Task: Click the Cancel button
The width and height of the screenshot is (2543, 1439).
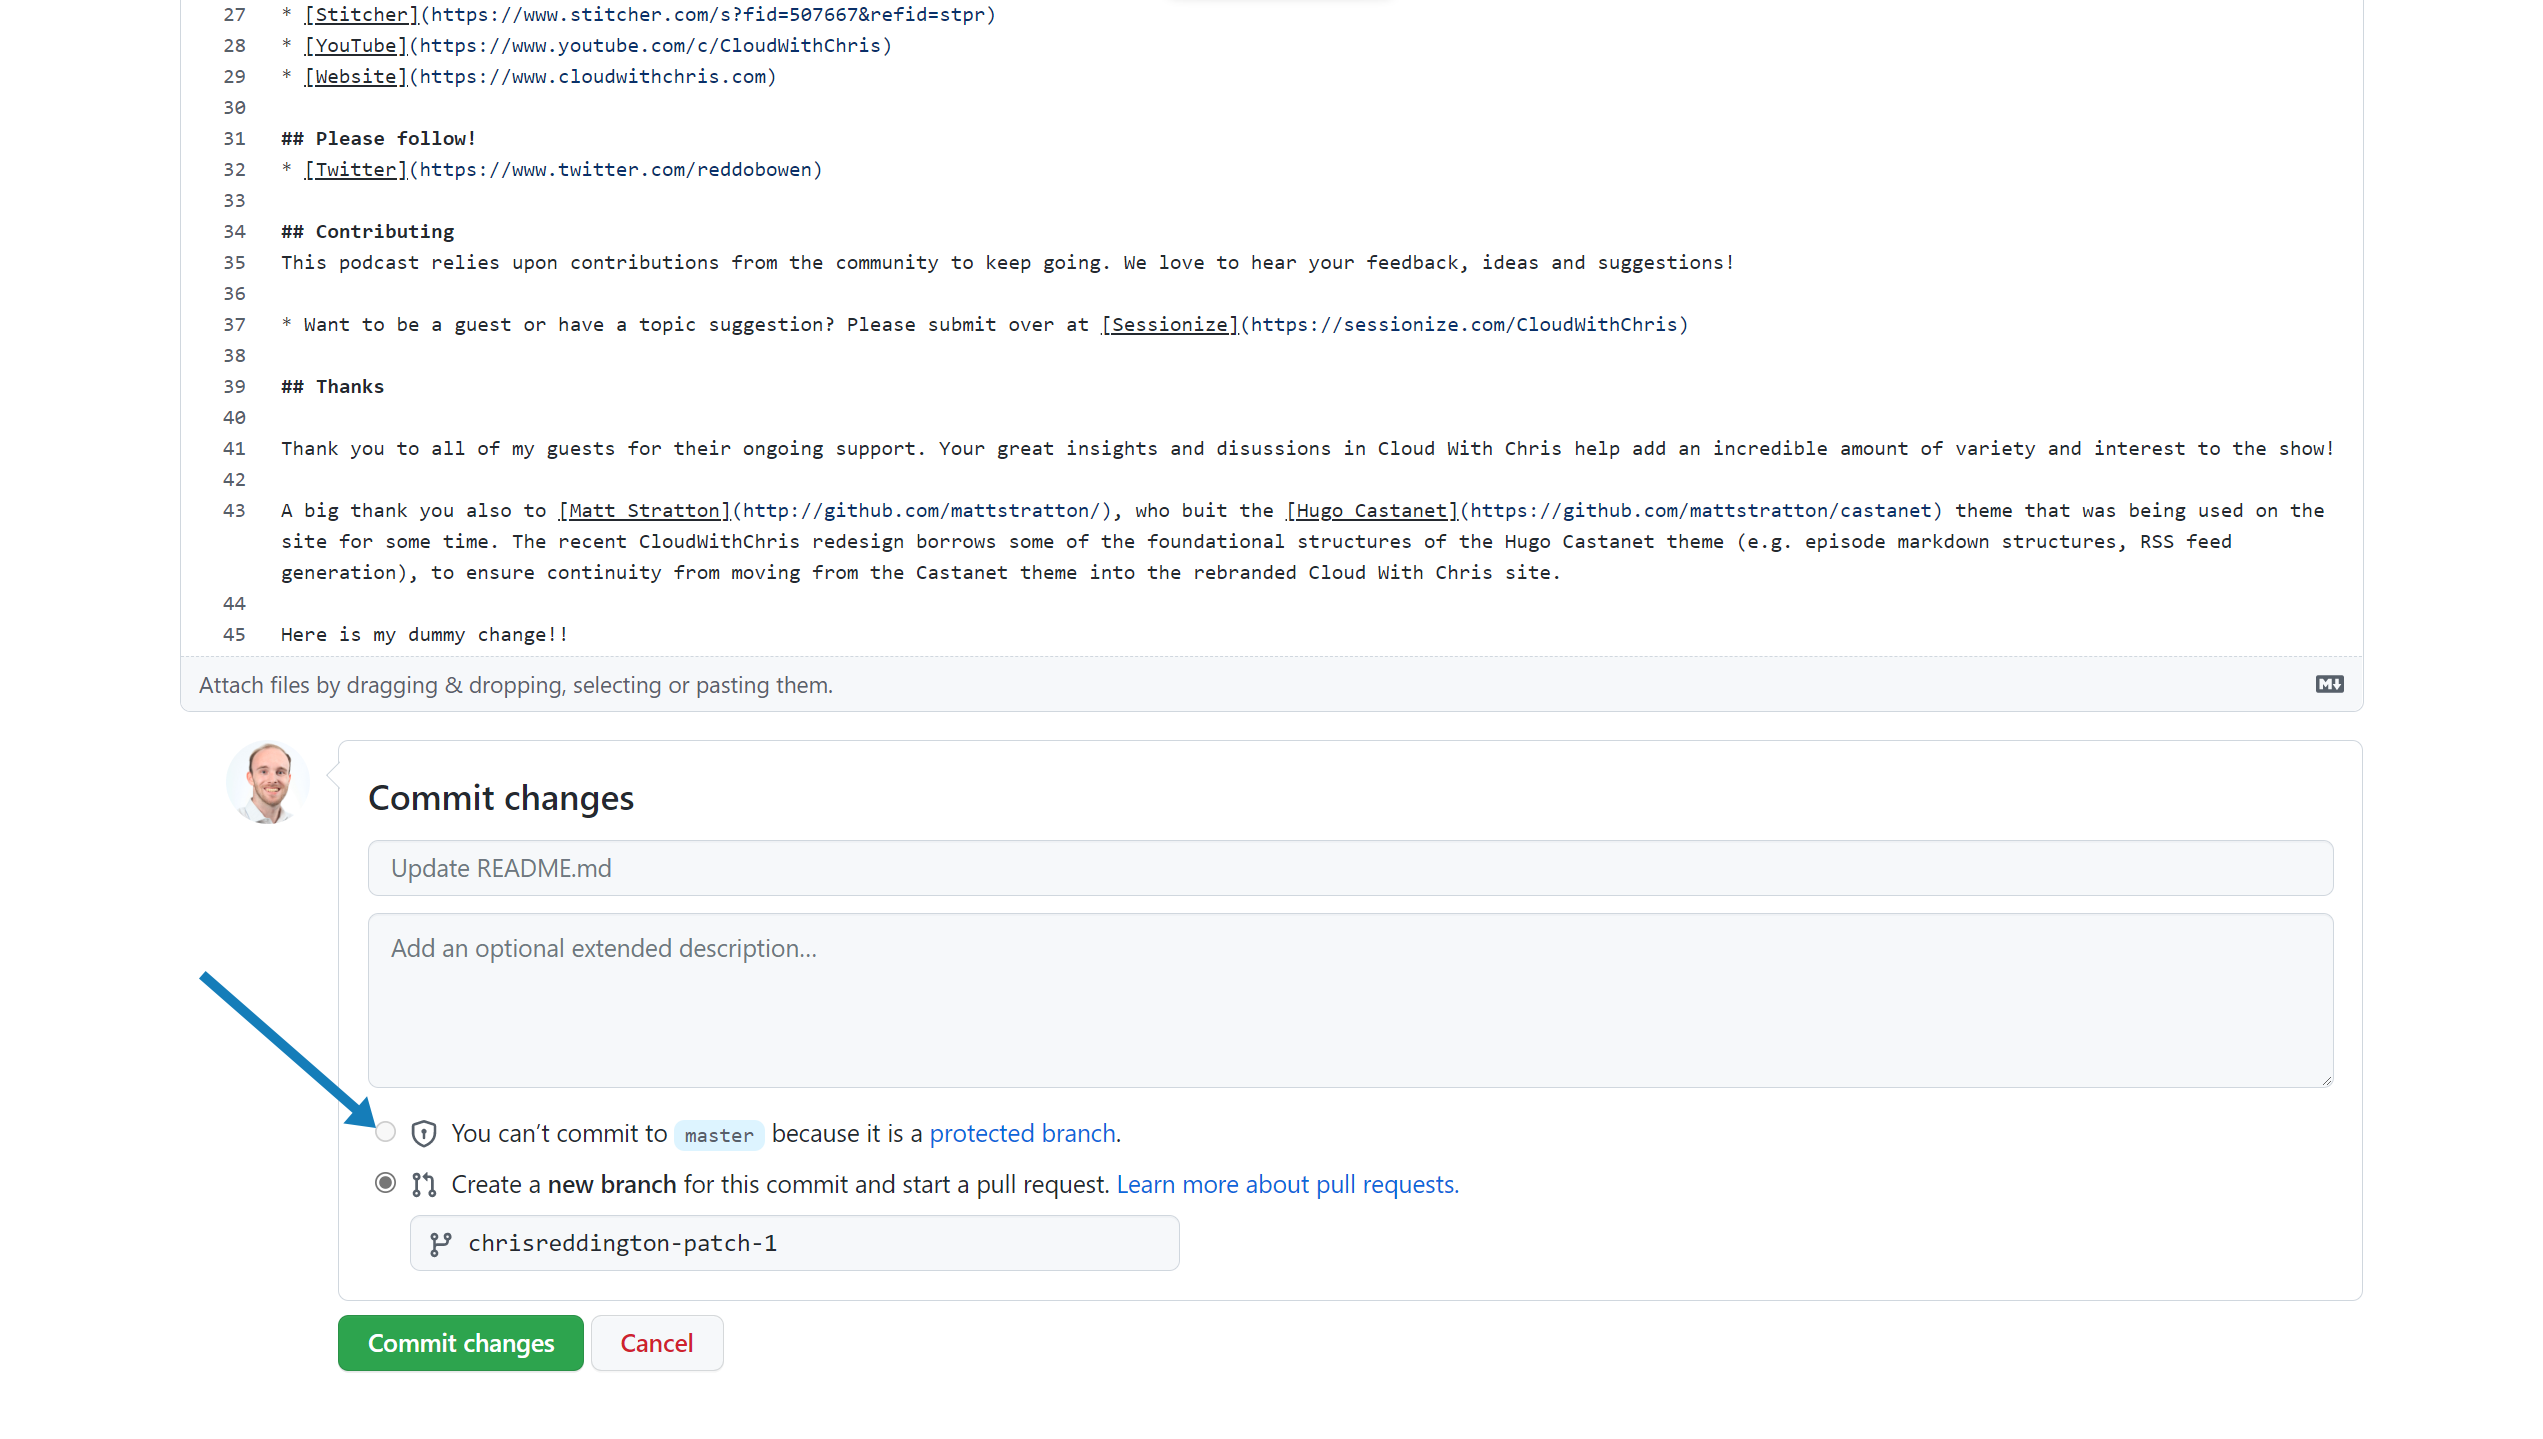Action: [x=657, y=1343]
